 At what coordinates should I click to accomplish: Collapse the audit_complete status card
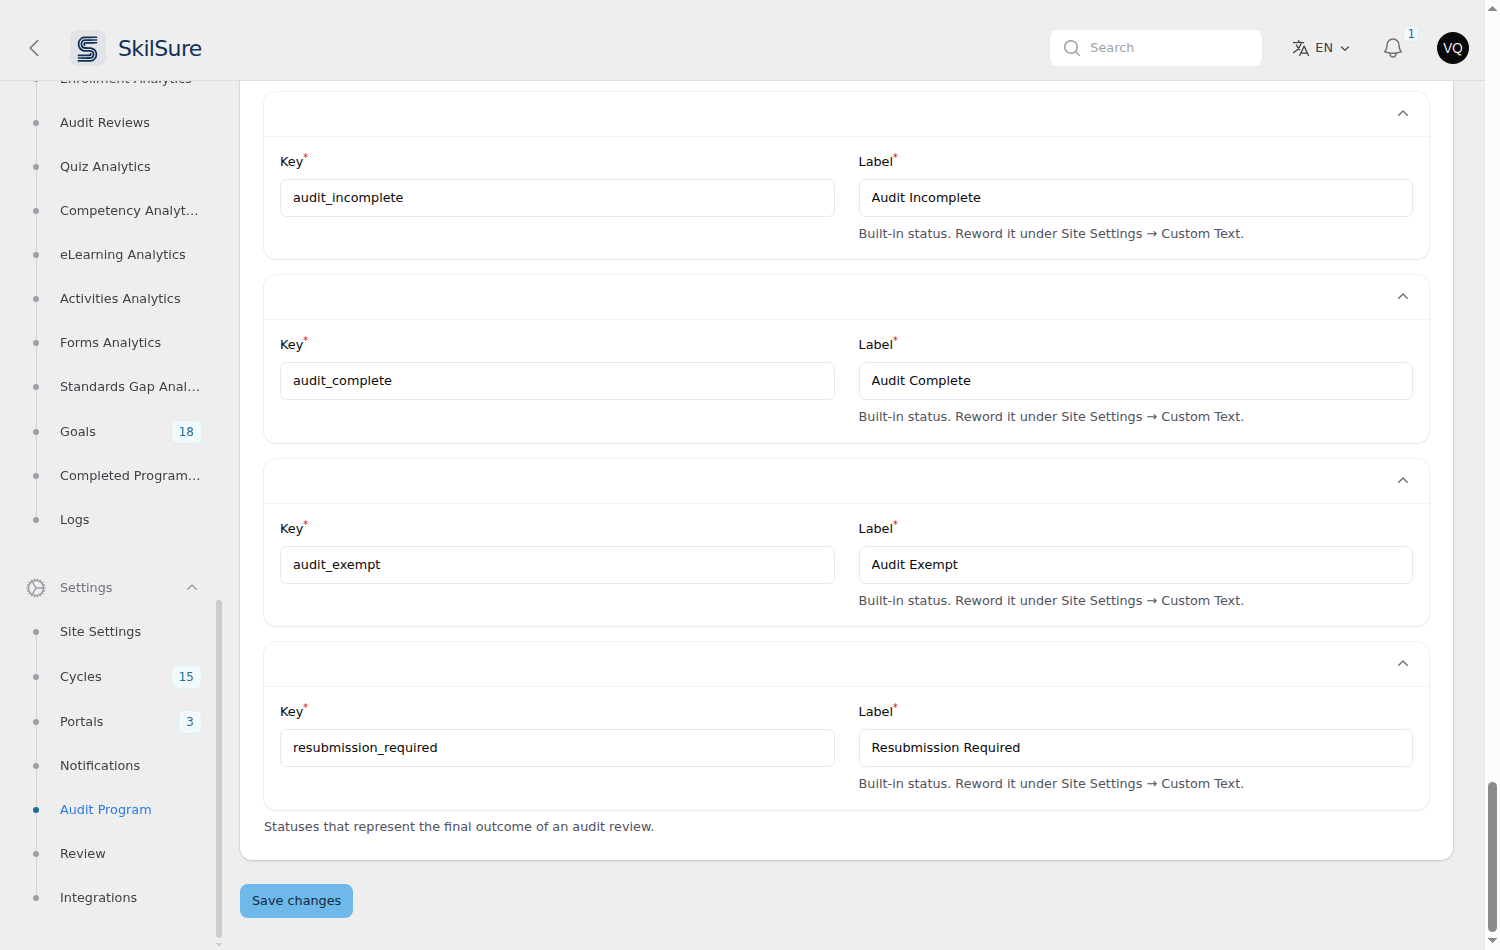tap(1403, 297)
